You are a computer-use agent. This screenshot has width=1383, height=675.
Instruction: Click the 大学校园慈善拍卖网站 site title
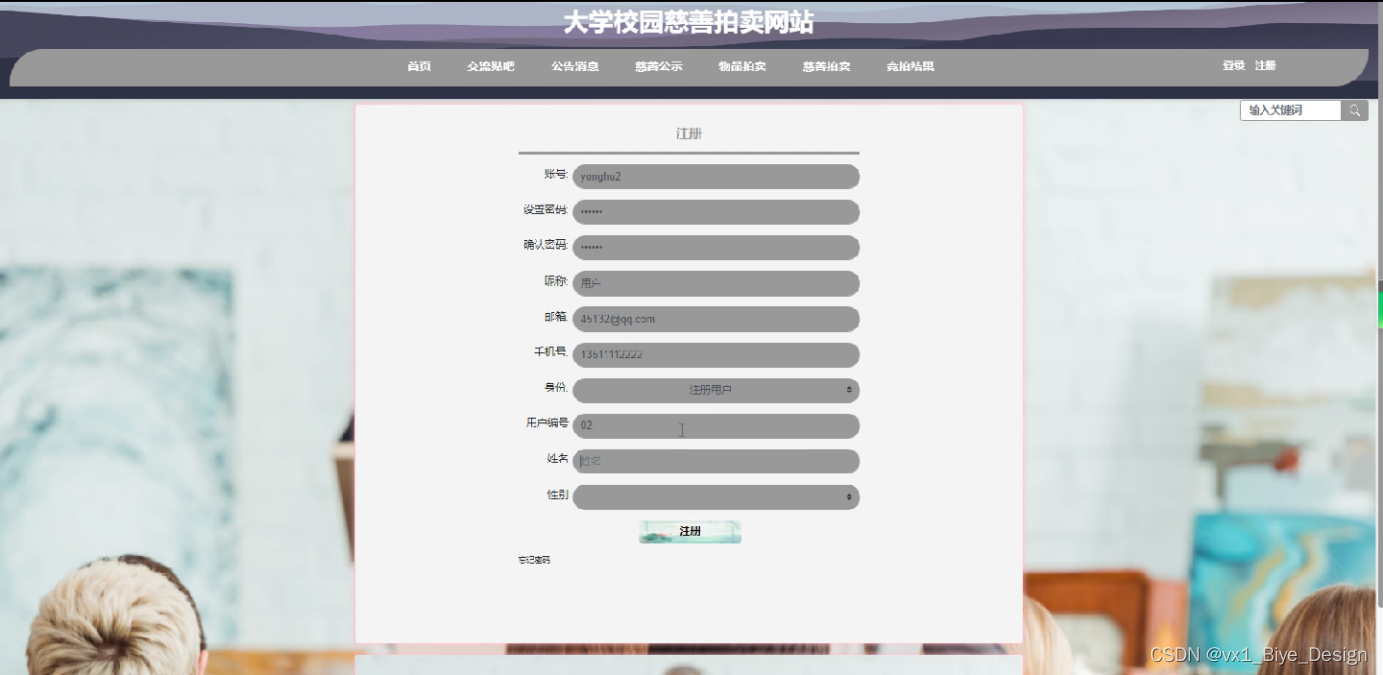pos(688,23)
